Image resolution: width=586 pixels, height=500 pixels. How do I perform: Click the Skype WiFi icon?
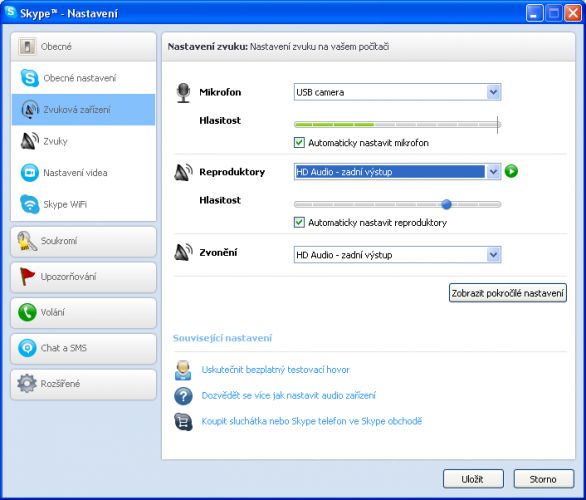[x=30, y=204]
